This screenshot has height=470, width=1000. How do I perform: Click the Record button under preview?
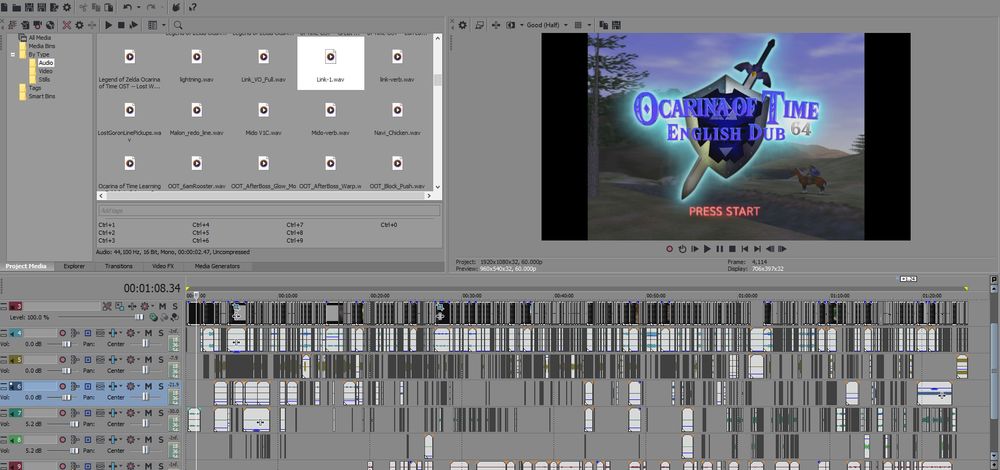pos(669,249)
